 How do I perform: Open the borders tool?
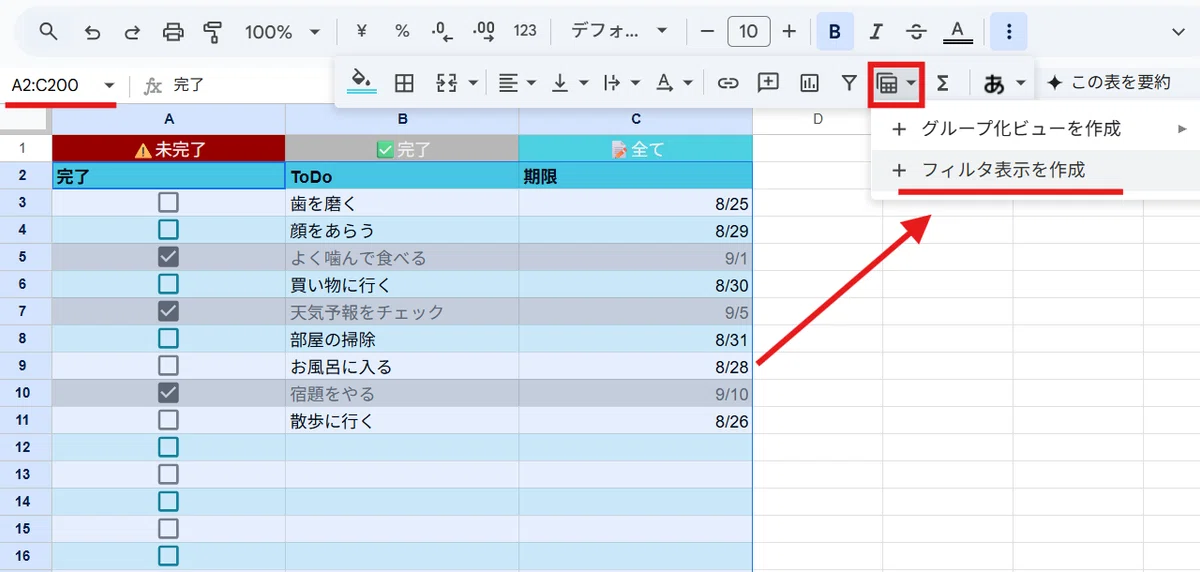404,83
